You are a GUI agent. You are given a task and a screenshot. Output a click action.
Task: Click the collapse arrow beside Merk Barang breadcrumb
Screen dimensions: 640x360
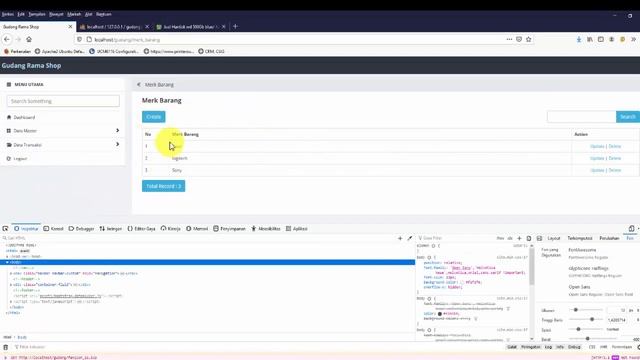139,84
